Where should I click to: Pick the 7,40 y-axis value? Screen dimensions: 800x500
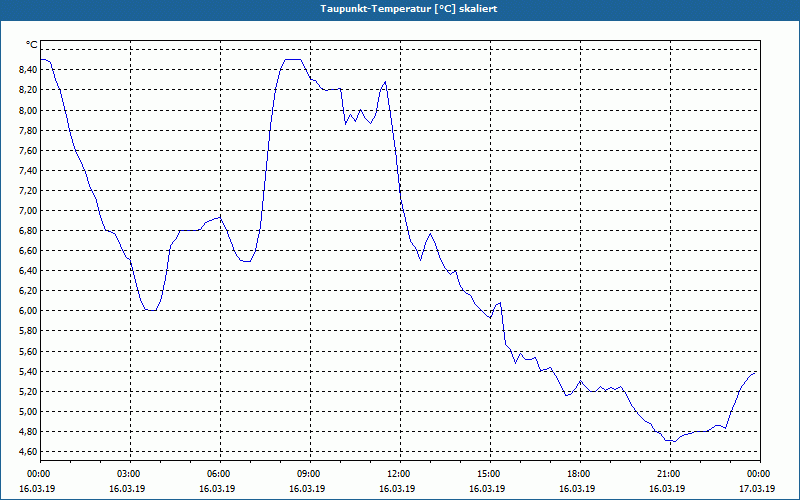pos(28,170)
